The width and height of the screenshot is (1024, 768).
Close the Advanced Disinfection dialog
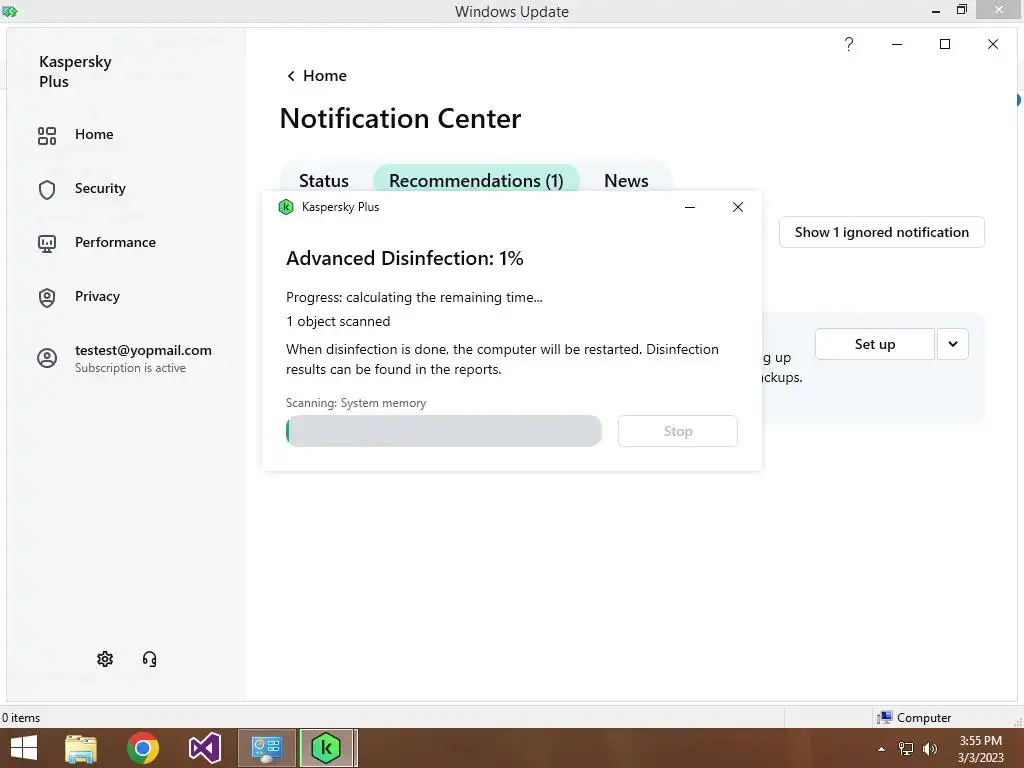[738, 207]
